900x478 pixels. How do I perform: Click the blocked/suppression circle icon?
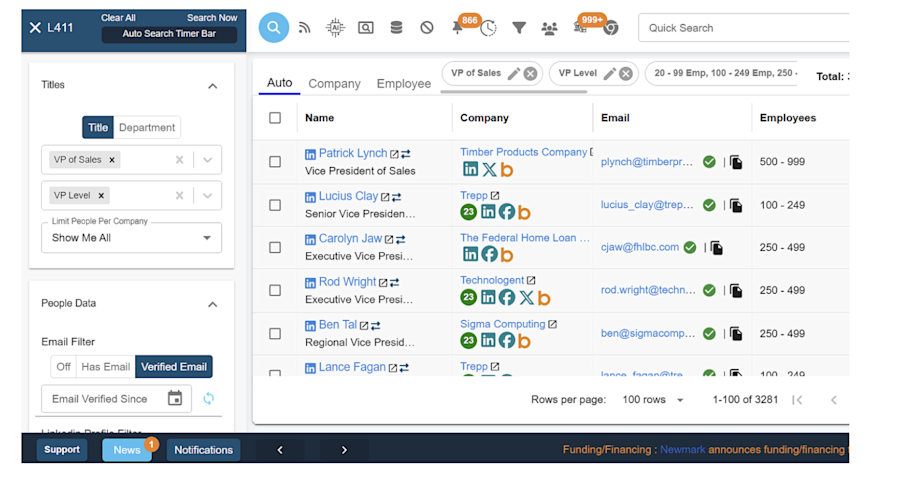pyautogui.click(x=426, y=28)
